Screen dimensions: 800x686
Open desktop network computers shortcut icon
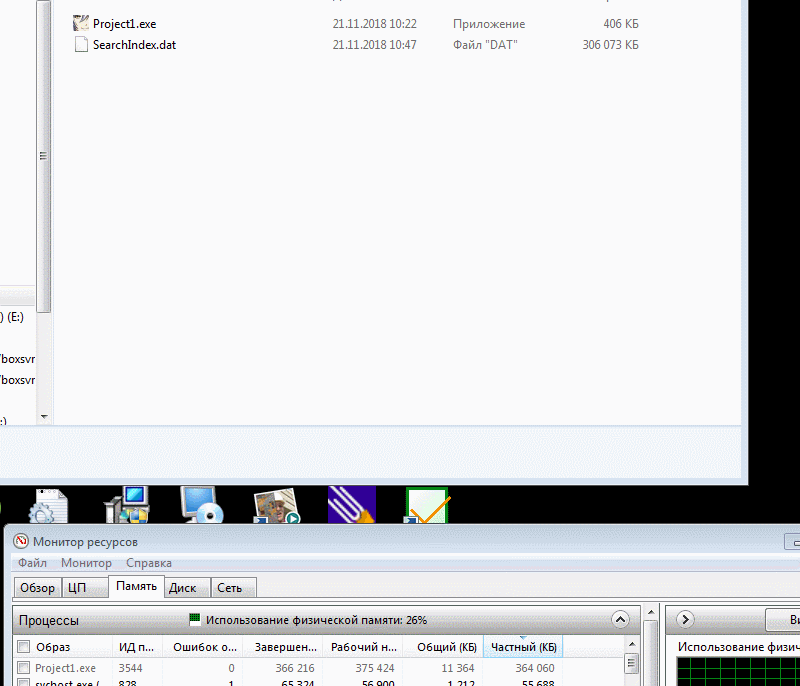tap(128, 505)
